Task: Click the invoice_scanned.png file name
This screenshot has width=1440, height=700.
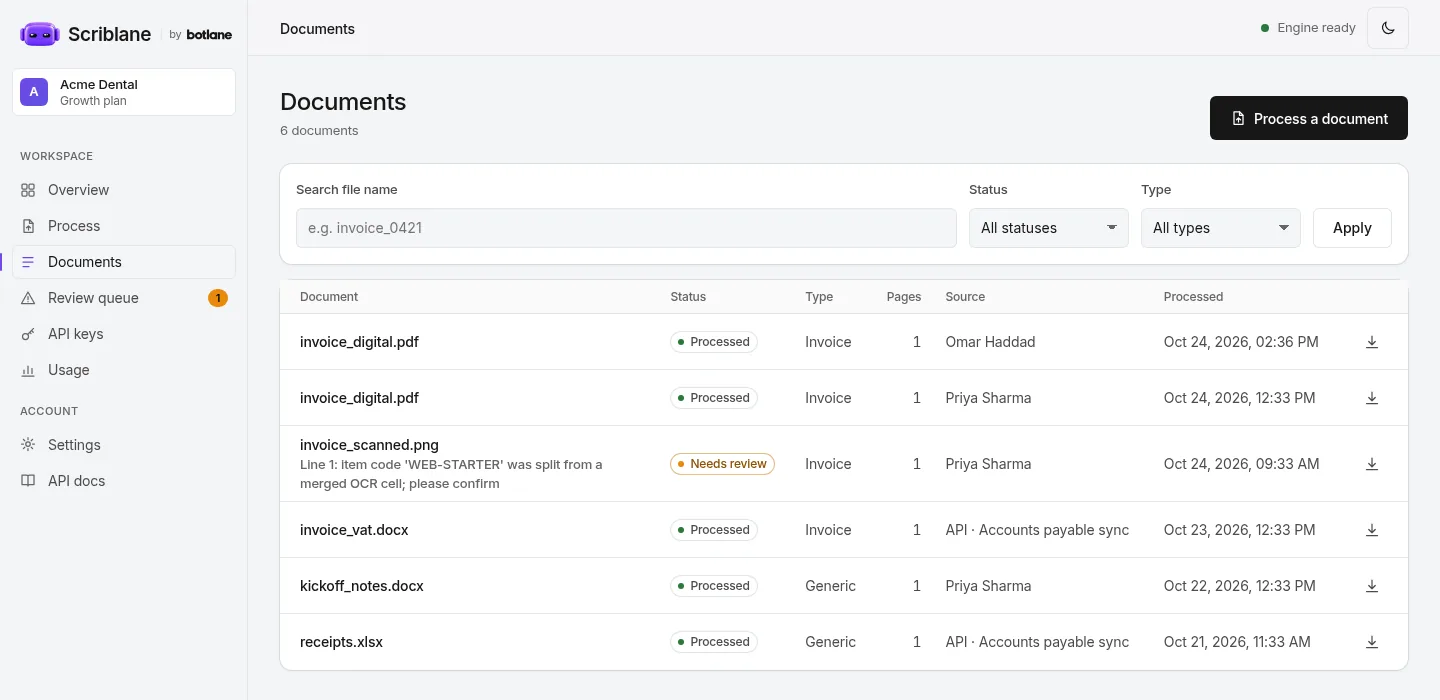Action: [369, 445]
